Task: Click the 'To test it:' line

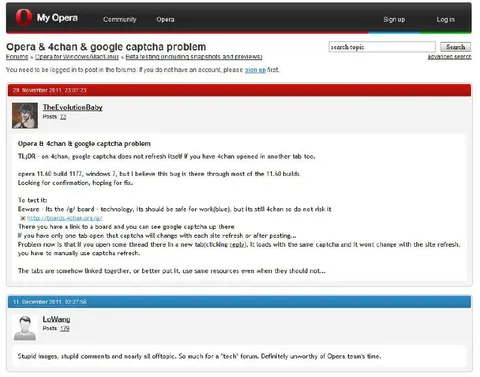Action: coord(32,200)
